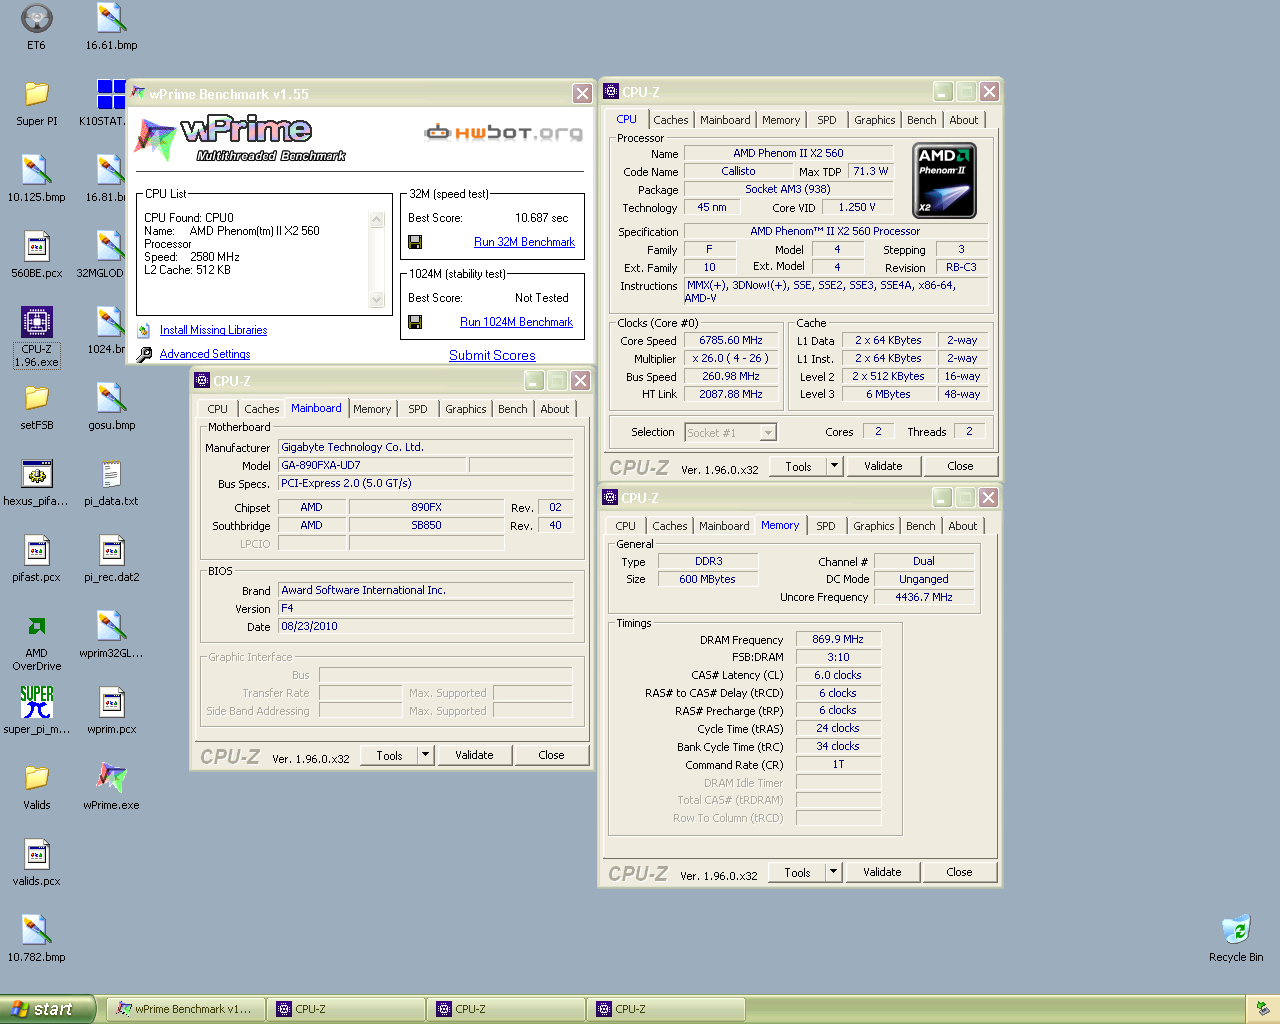1280x1024 pixels.
Task: Click the Start button on the taskbar
Action: 47,1009
